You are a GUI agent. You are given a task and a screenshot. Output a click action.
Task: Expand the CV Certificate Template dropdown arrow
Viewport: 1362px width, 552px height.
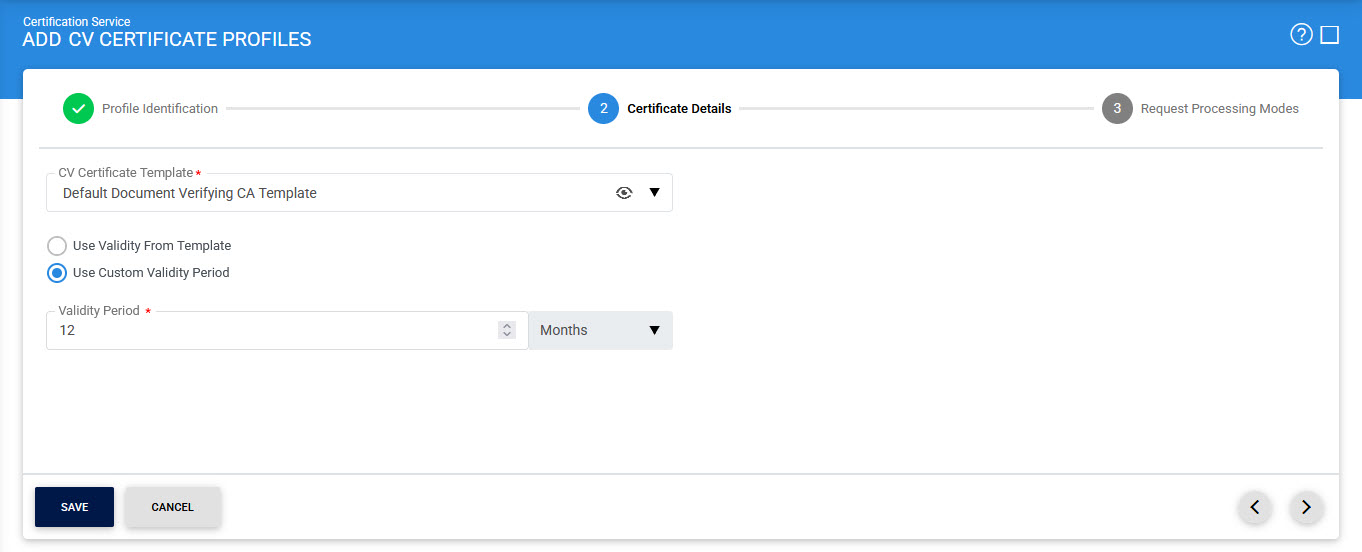[655, 193]
